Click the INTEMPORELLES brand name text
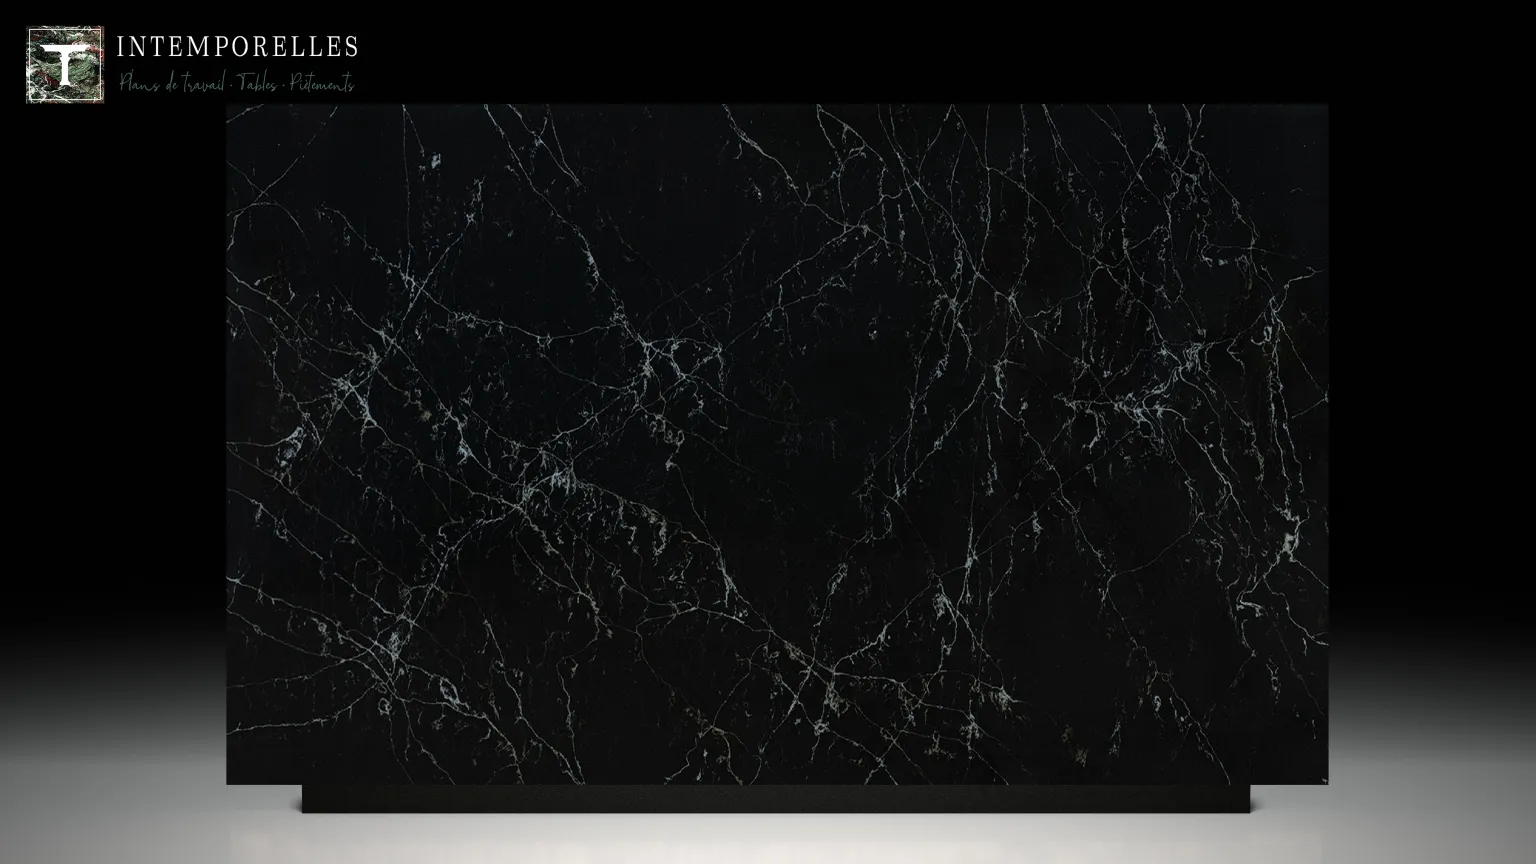Viewport: 1536px width, 864px height. pyautogui.click(x=237, y=47)
